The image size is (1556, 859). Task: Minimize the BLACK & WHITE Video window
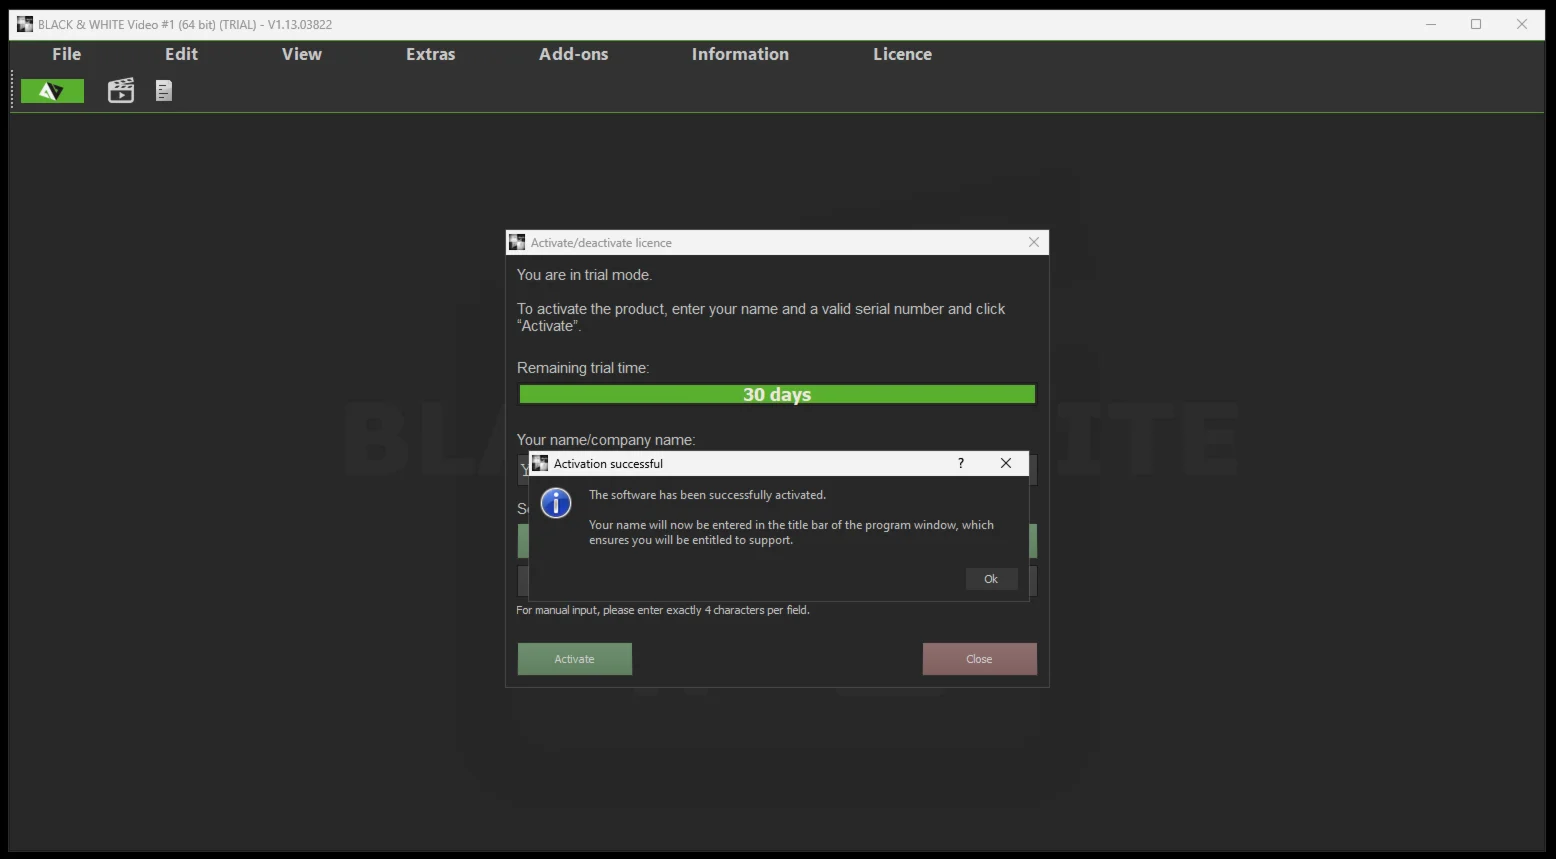coord(1431,24)
